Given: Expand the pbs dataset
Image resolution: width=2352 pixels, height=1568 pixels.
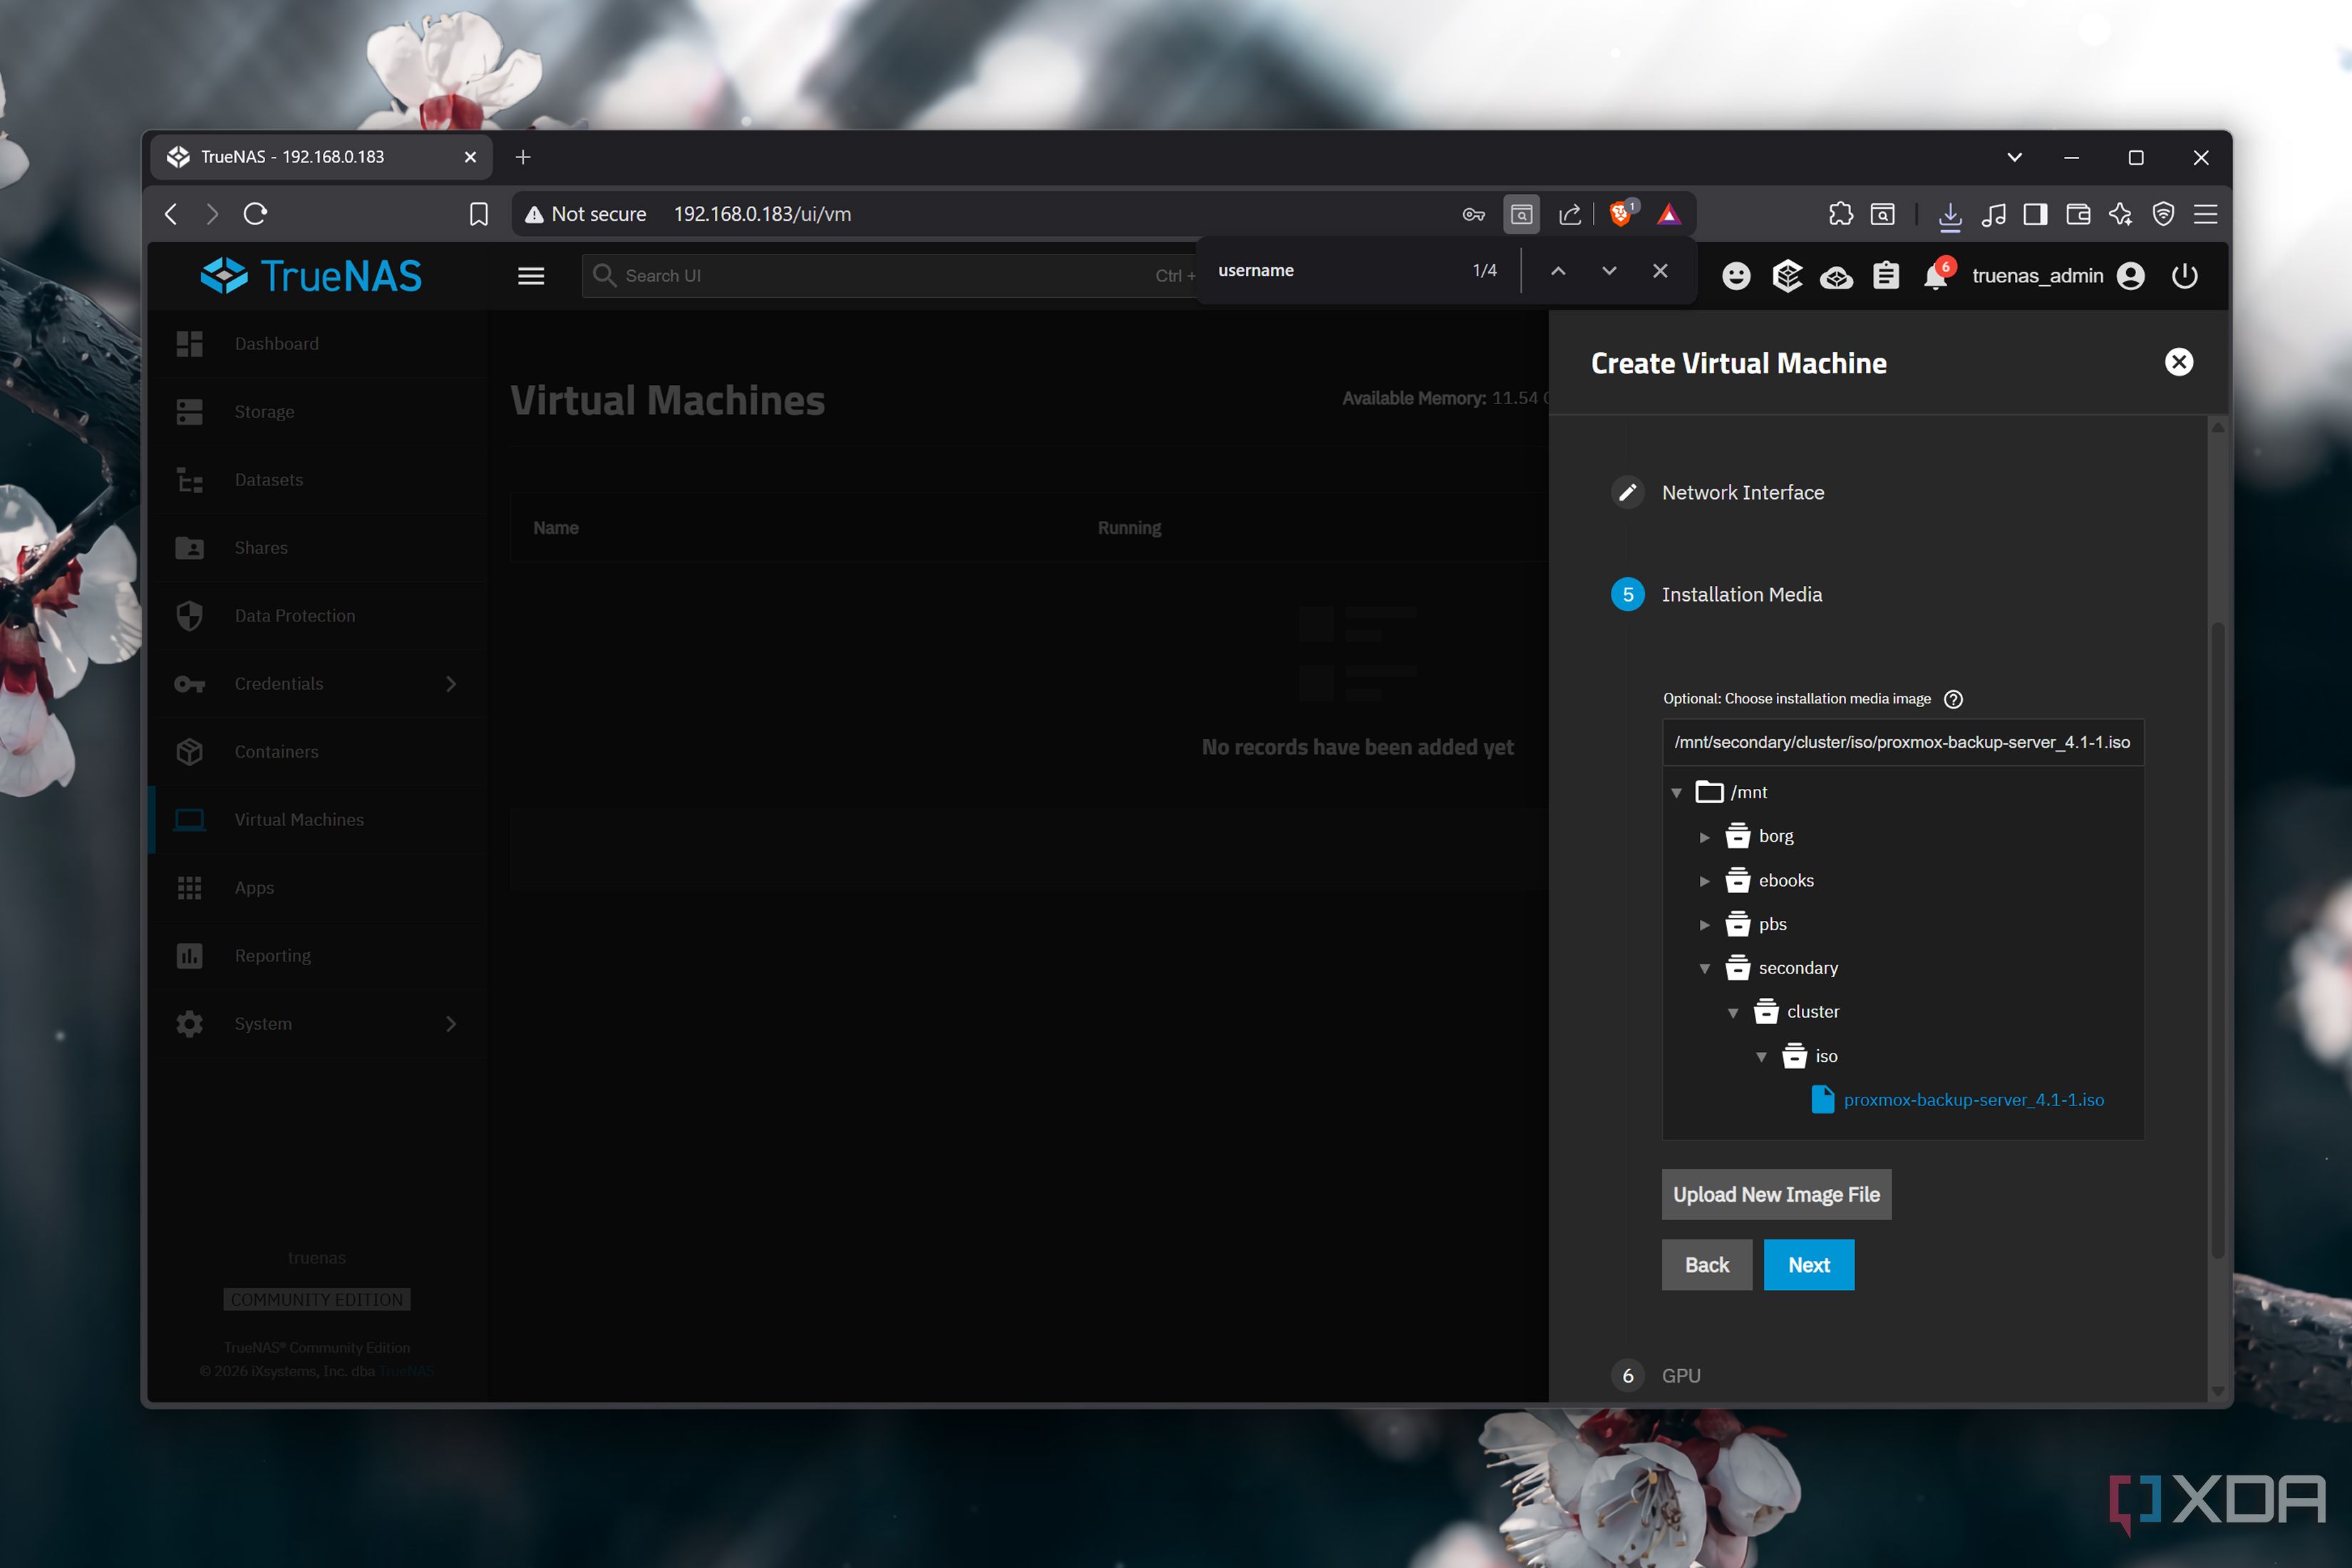Looking at the screenshot, I should point(1705,925).
